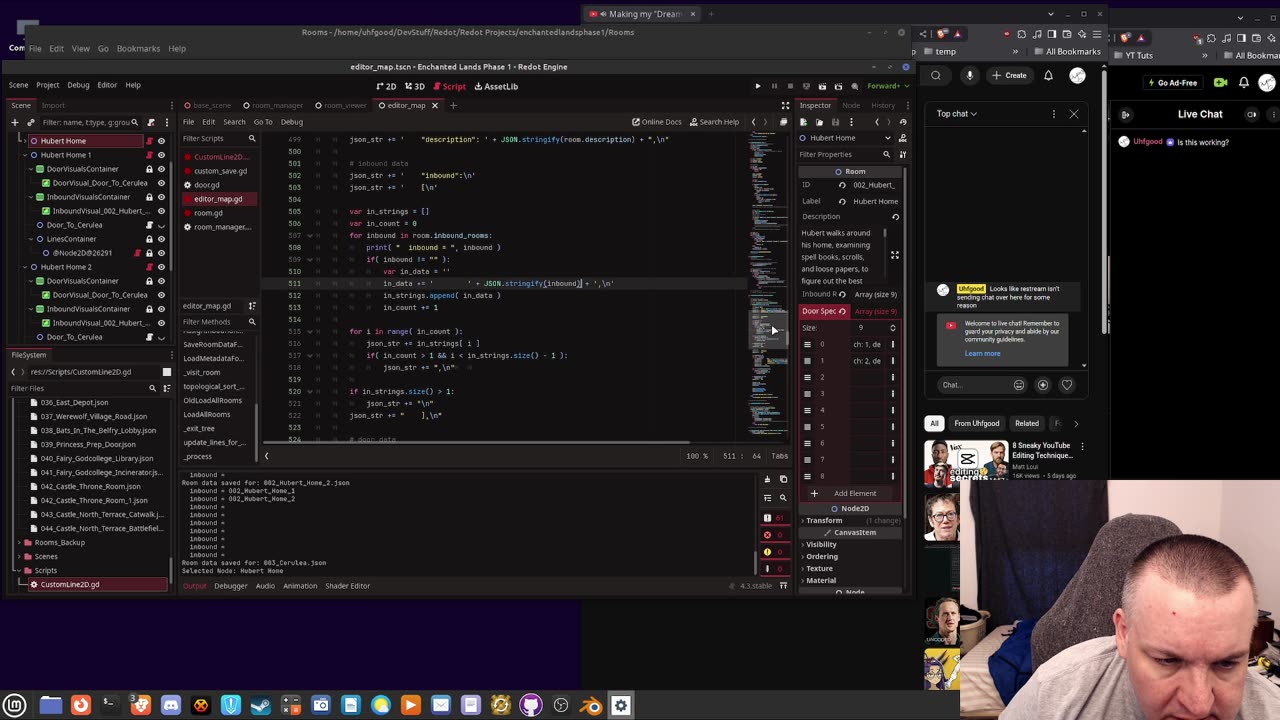The height and width of the screenshot is (720, 1280).
Task: Hide the @Node2D@26291 node
Action: click(x=161, y=253)
